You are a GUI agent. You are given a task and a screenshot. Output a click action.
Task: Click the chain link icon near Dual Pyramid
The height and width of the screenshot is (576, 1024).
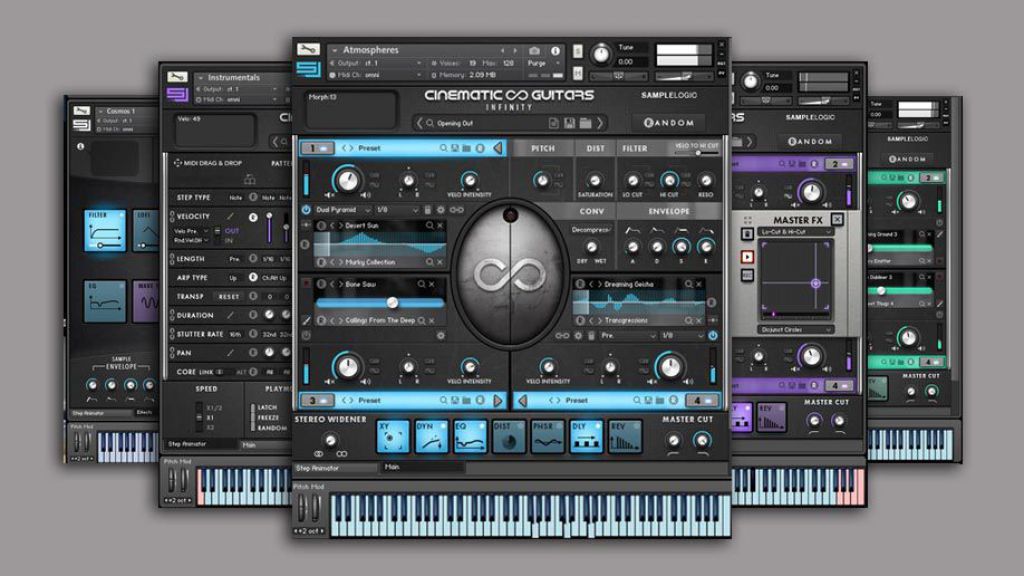pyautogui.click(x=456, y=210)
